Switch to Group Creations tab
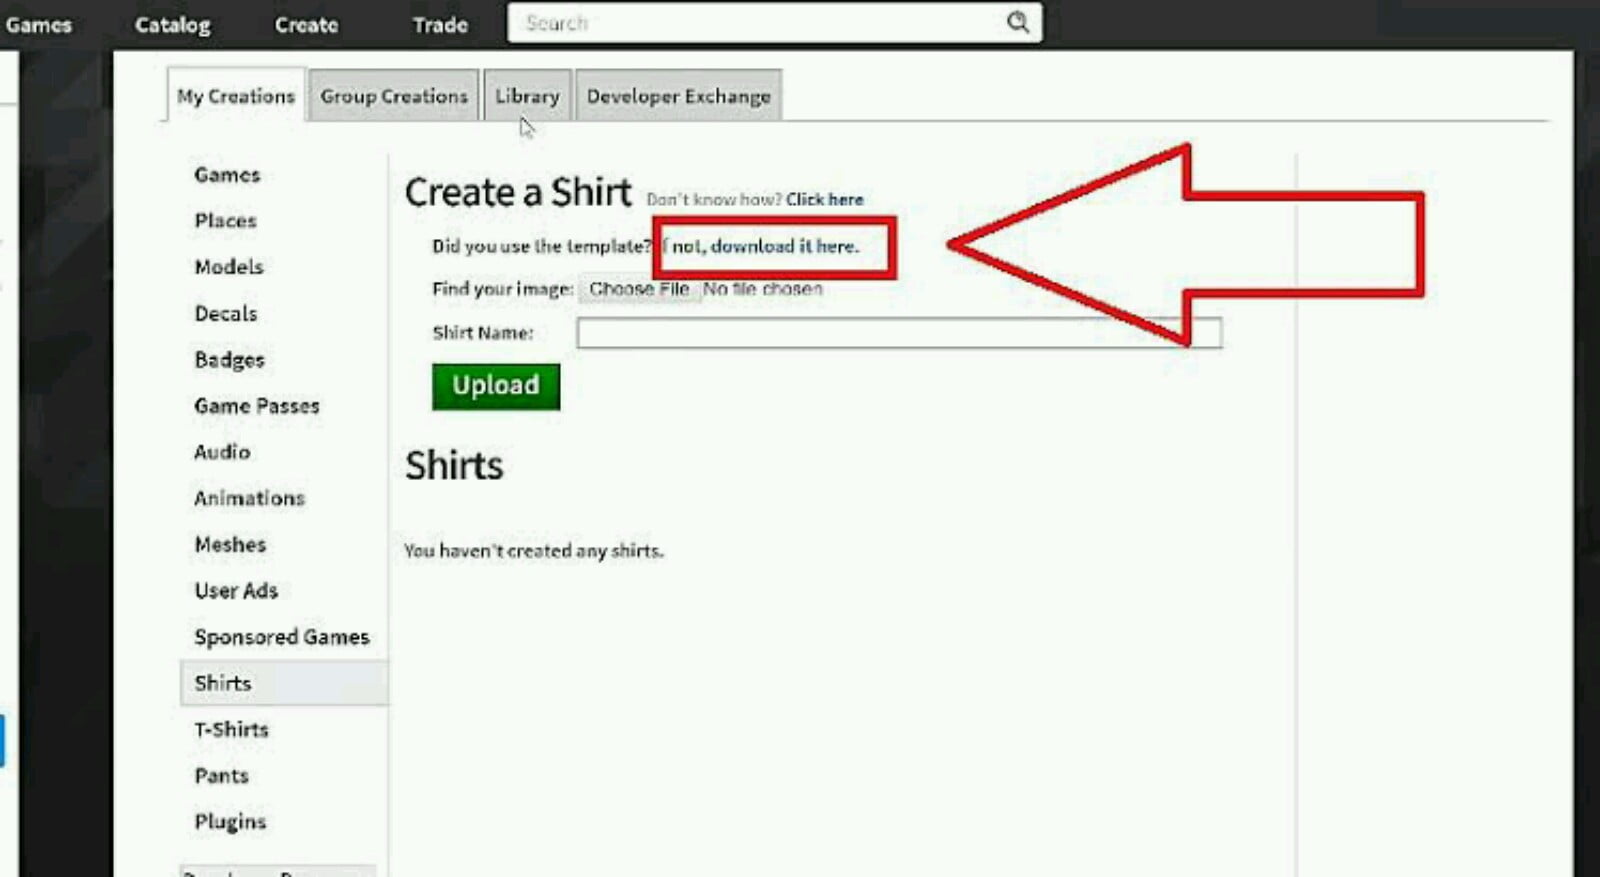 point(394,96)
